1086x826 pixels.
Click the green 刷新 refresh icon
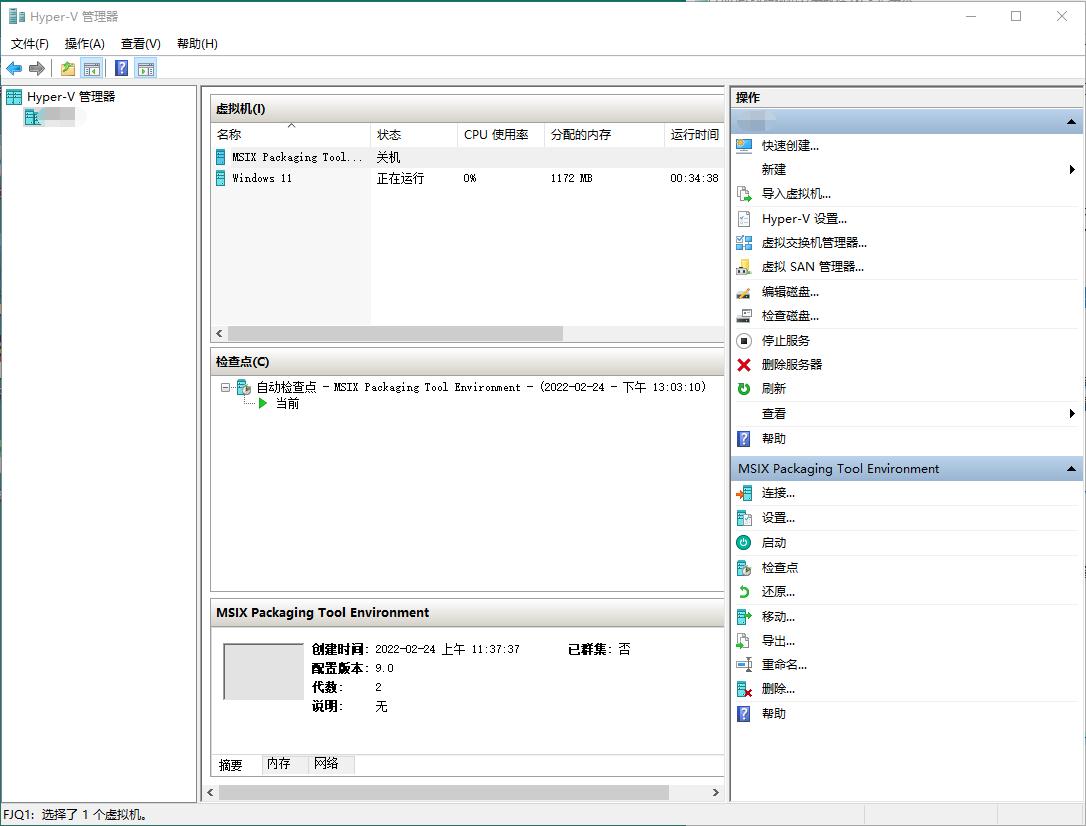[x=744, y=388]
